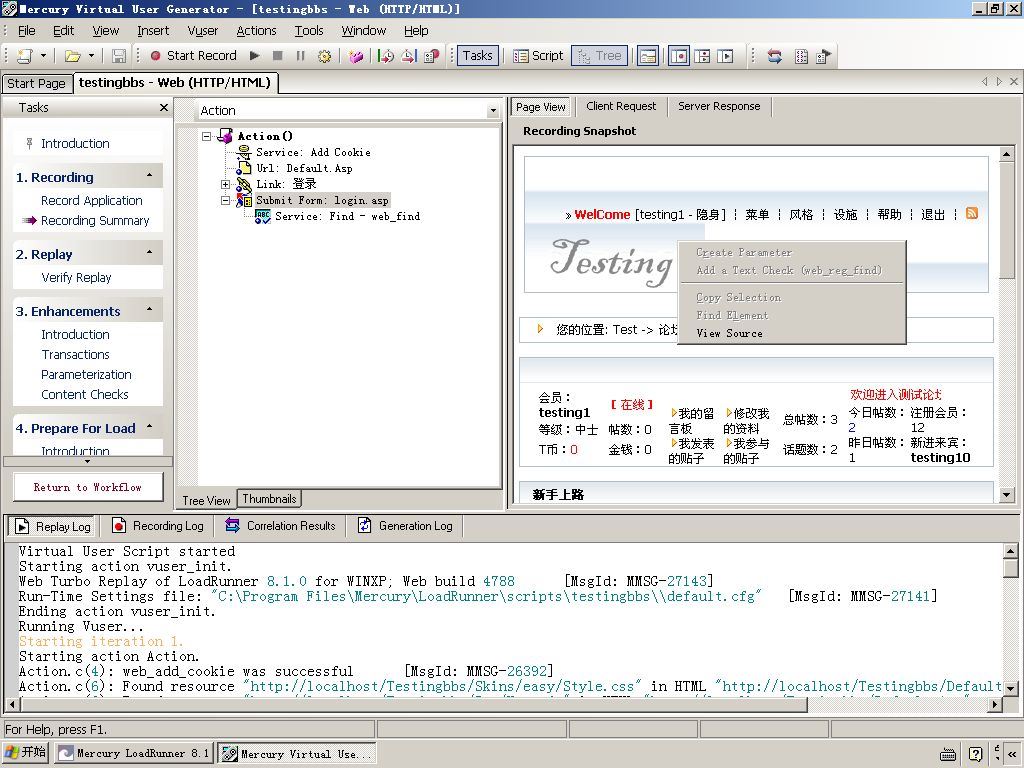1024x768 pixels.
Task: Collapse the 2. Replay task section
Action: pyautogui.click(x=150, y=252)
